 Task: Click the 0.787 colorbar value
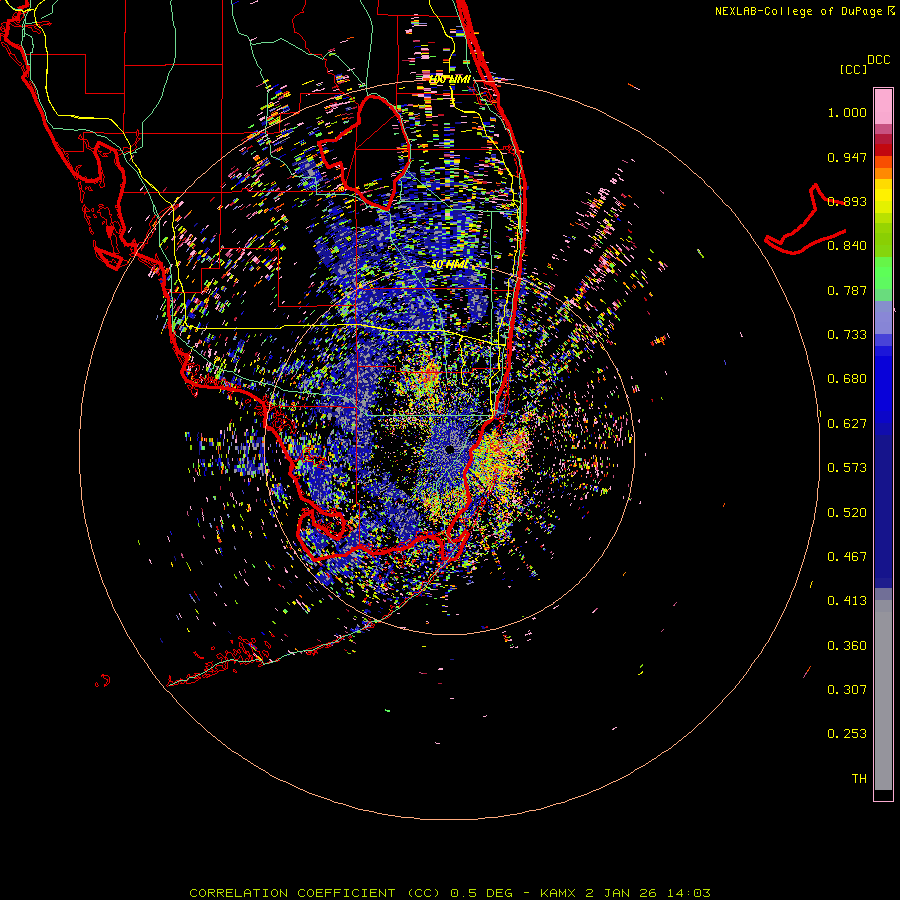coord(847,290)
